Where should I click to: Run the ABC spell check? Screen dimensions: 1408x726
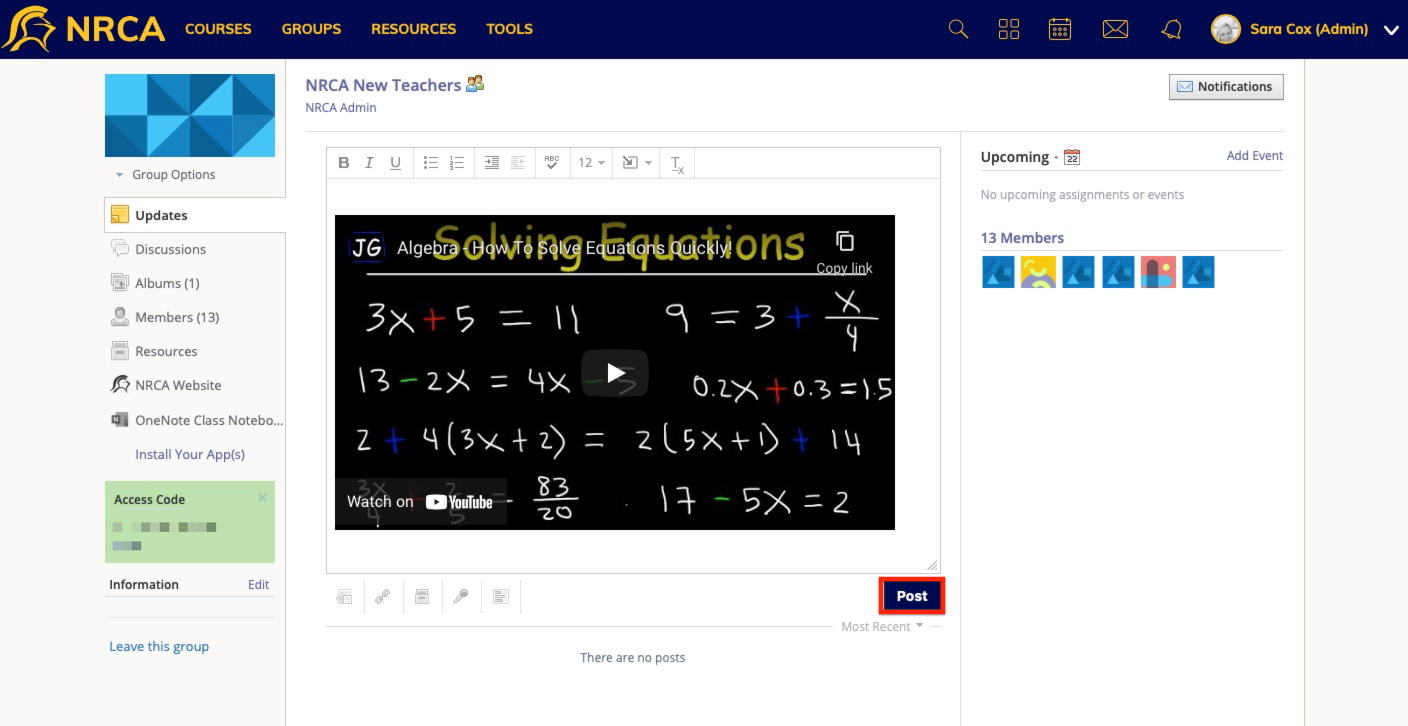(x=551, y=163)
